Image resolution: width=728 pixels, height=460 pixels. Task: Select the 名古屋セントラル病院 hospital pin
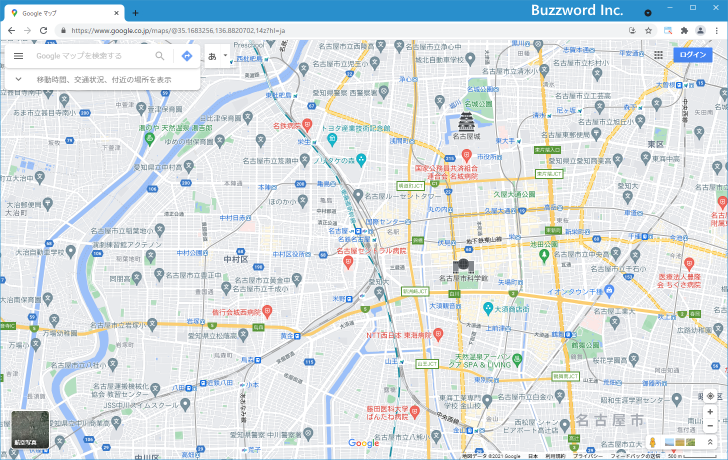[x=348, y=263]
